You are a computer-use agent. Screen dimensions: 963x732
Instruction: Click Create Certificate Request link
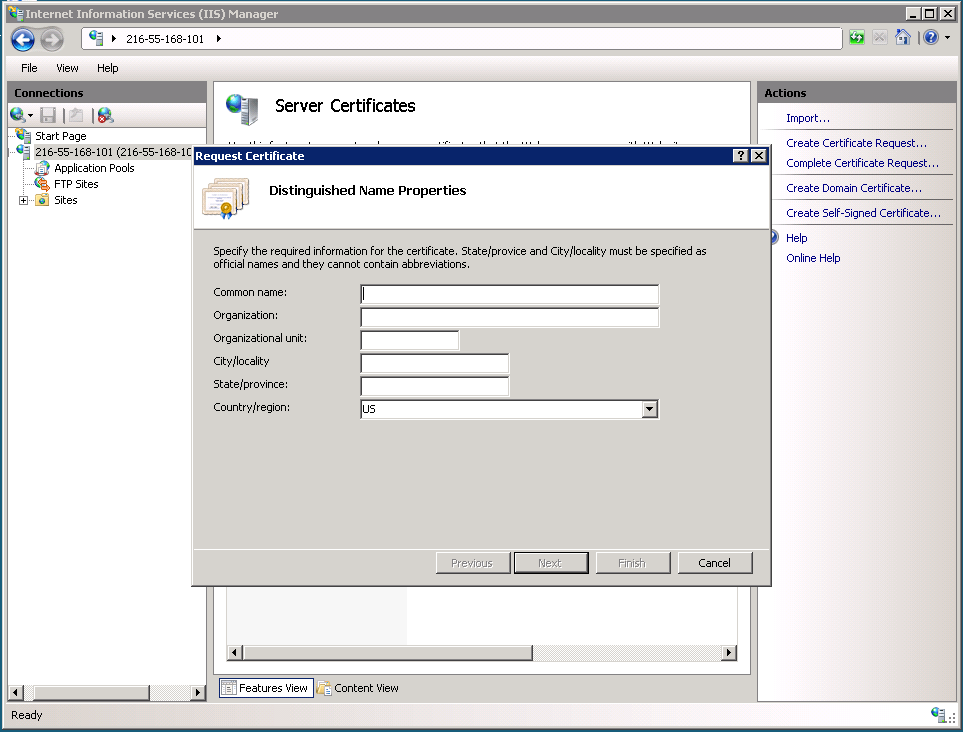point(856,142)
